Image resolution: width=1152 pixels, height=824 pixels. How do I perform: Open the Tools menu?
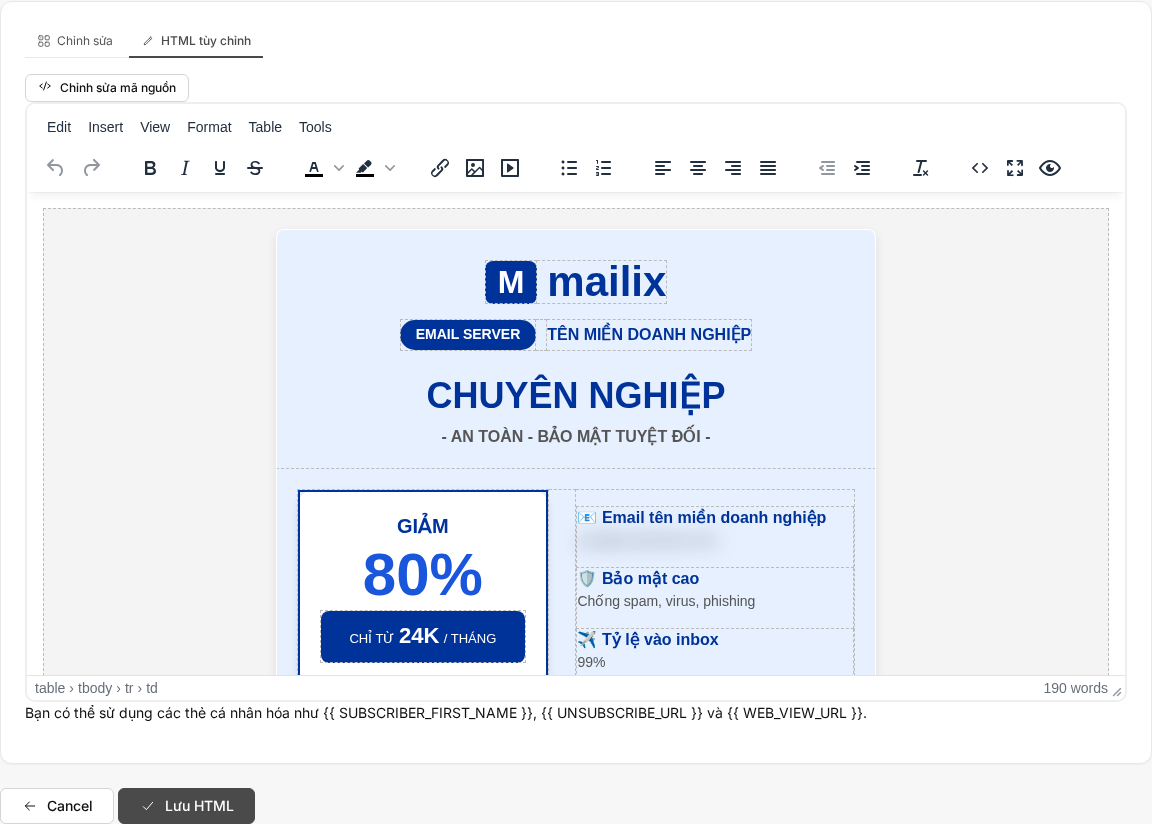pos(315,127)
